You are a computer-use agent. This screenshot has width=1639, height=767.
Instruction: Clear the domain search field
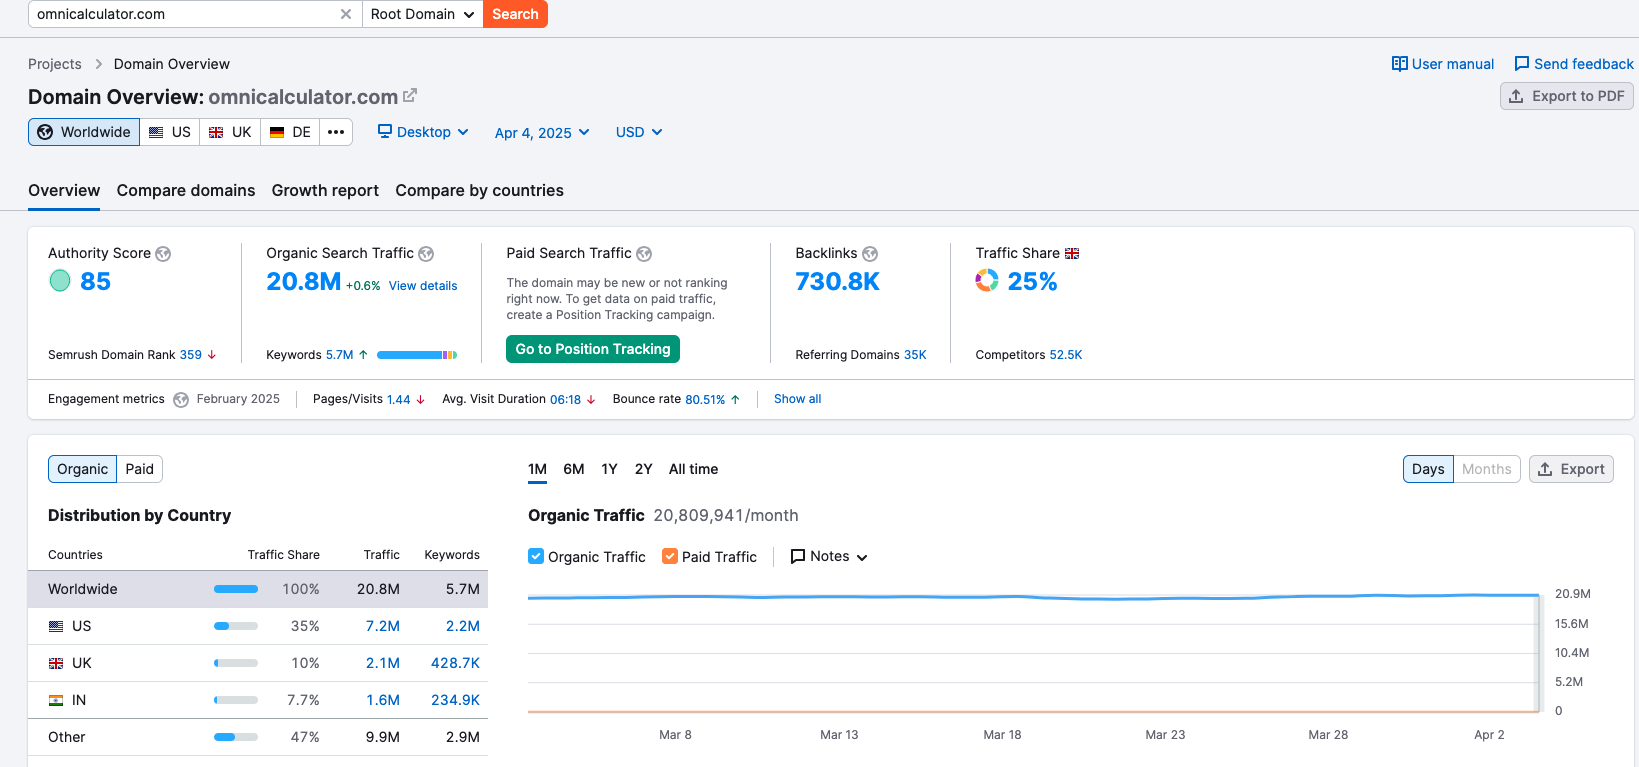click(346, 14)
